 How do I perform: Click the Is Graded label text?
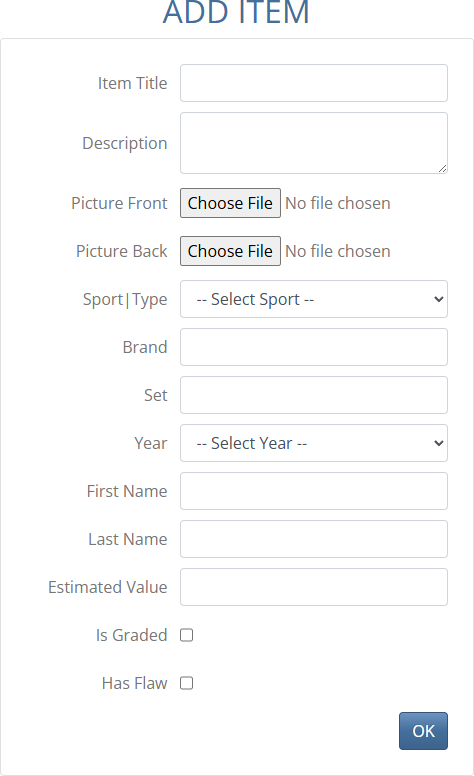[x=132, y=635]
